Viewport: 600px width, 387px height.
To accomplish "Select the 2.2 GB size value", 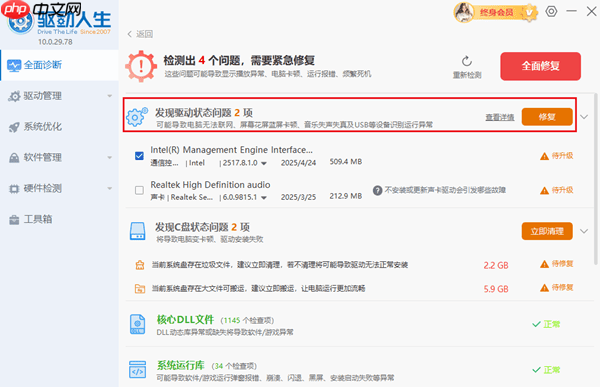I will (x=496, y=265).
